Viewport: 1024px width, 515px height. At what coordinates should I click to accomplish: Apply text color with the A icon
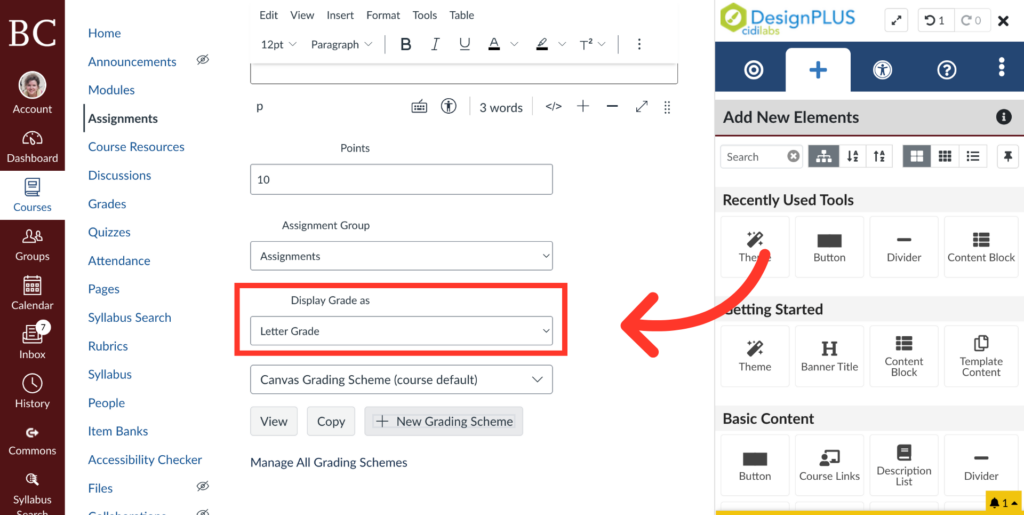(x=494, y=44)
